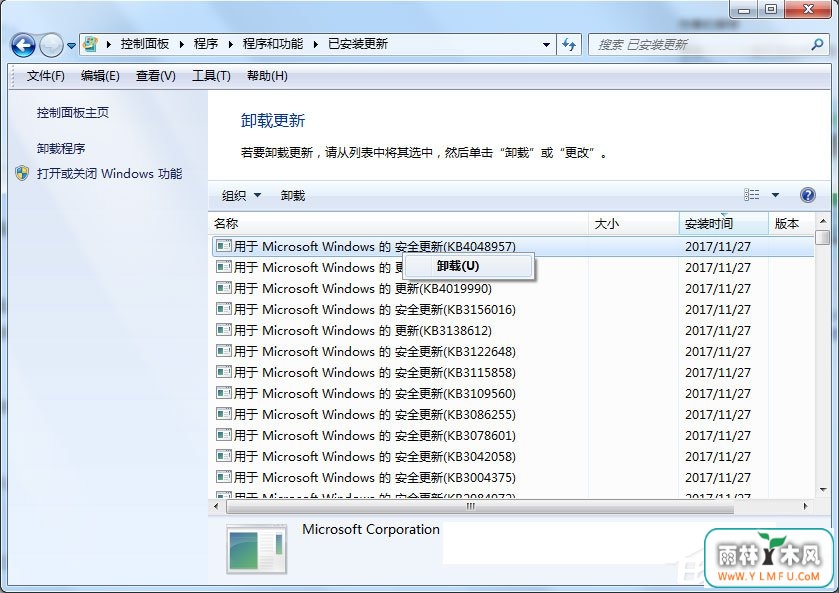
Task: Click the update icon beside KB3138612
Action: click(x=224, y=330)
